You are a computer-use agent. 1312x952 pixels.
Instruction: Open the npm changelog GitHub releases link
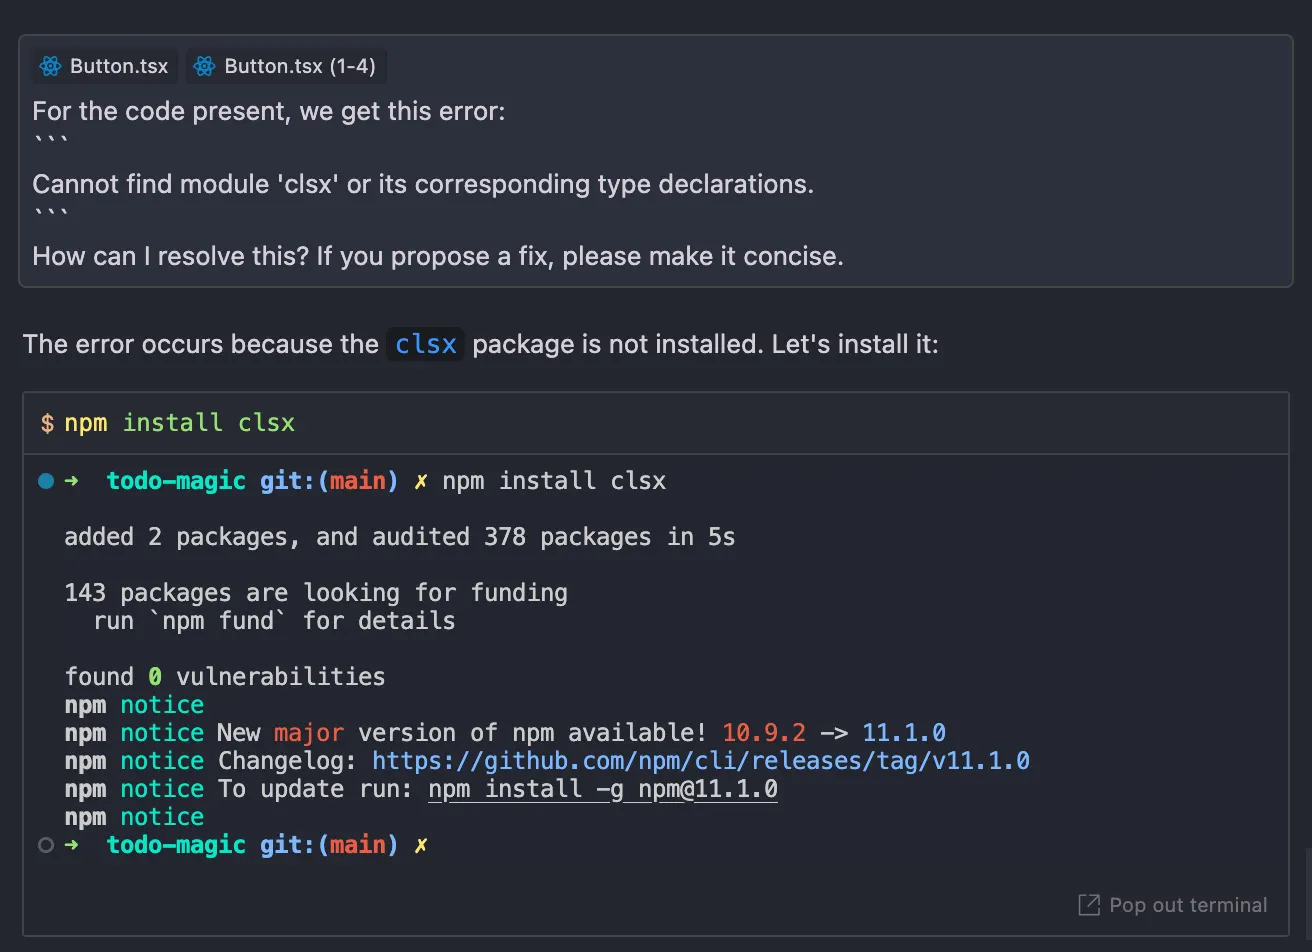pyautogui.click(x=701, y=761)
